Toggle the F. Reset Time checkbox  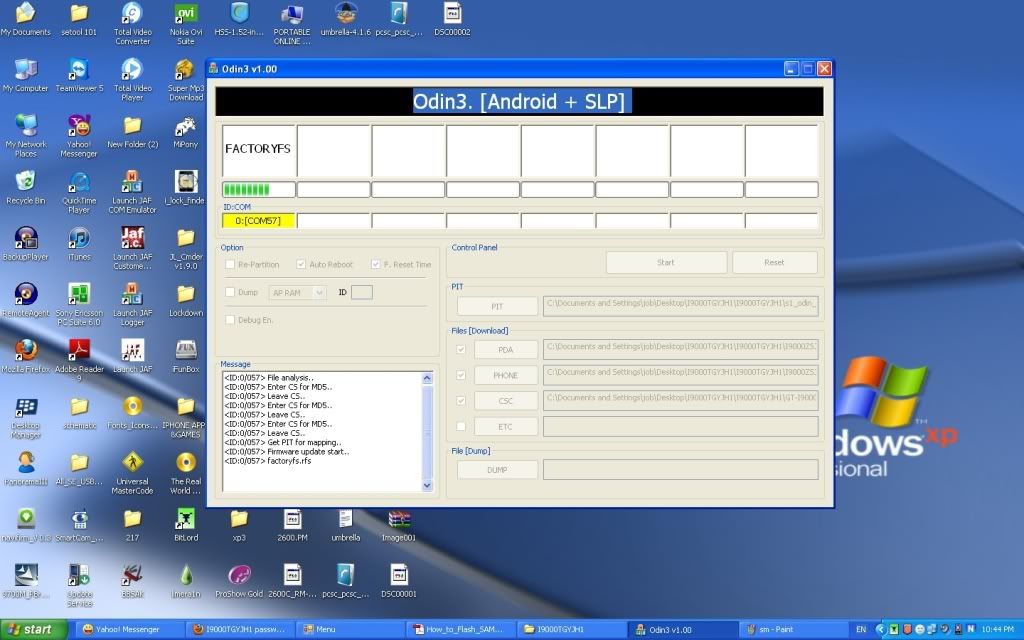pos(376,264)
